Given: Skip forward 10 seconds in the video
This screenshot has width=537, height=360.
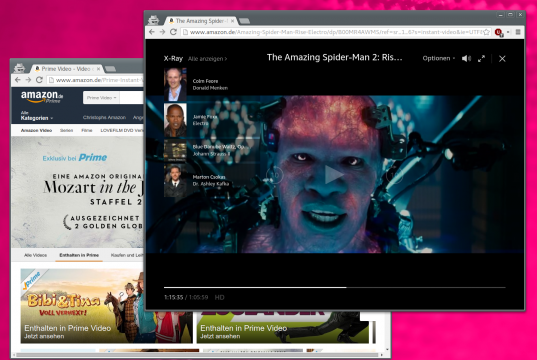Looking at the screenshot, I should 394,175.
